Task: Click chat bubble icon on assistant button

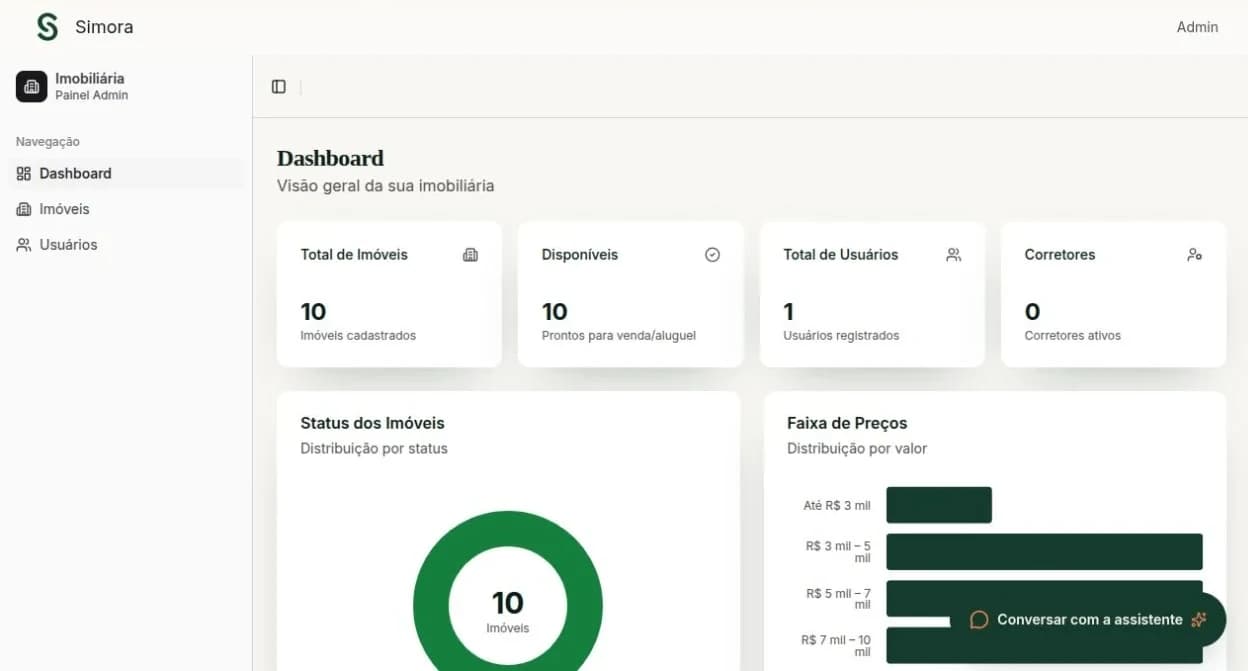Action: [980, 620]
